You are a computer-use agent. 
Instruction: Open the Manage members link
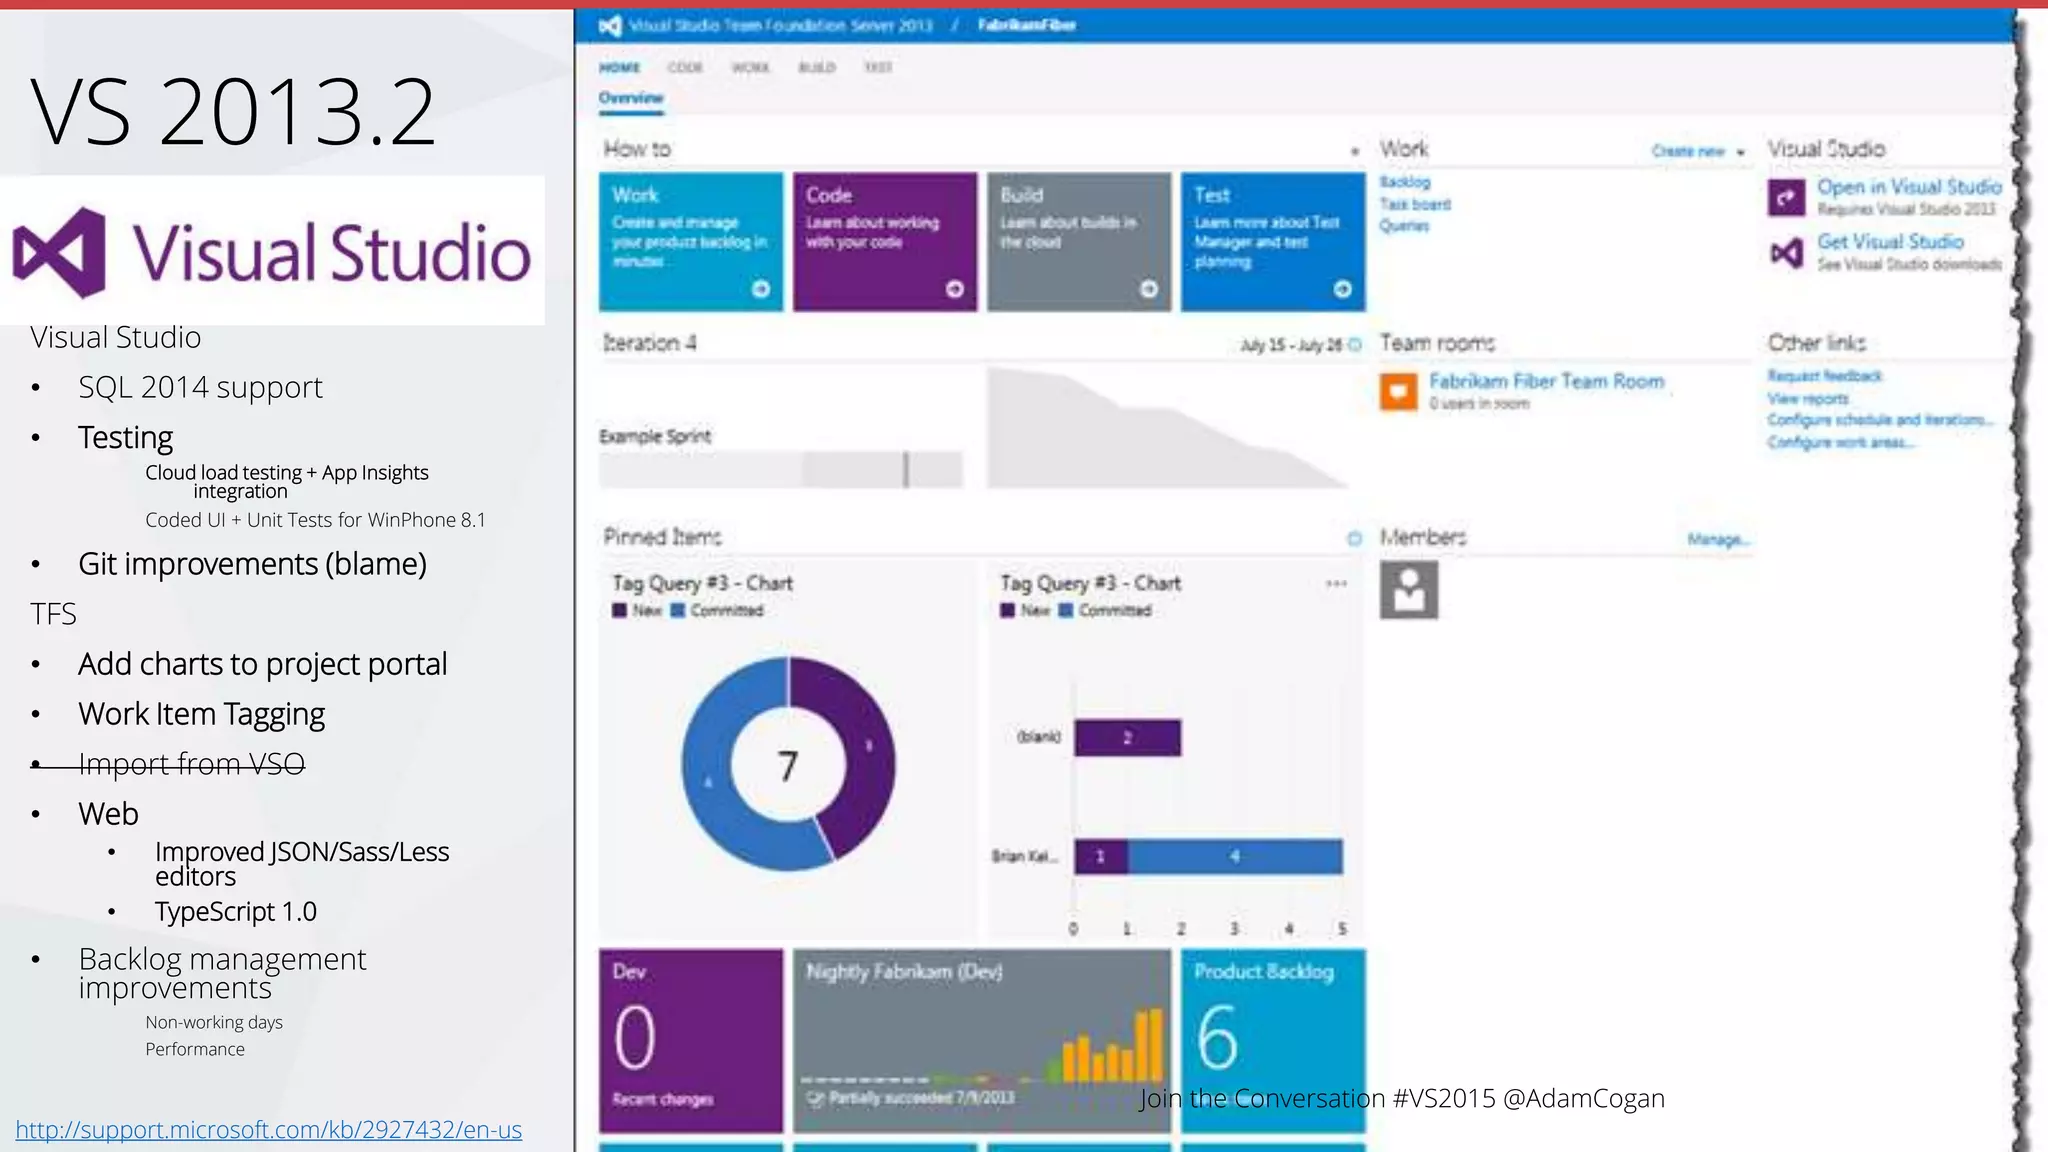click(x=1718, y=540)
